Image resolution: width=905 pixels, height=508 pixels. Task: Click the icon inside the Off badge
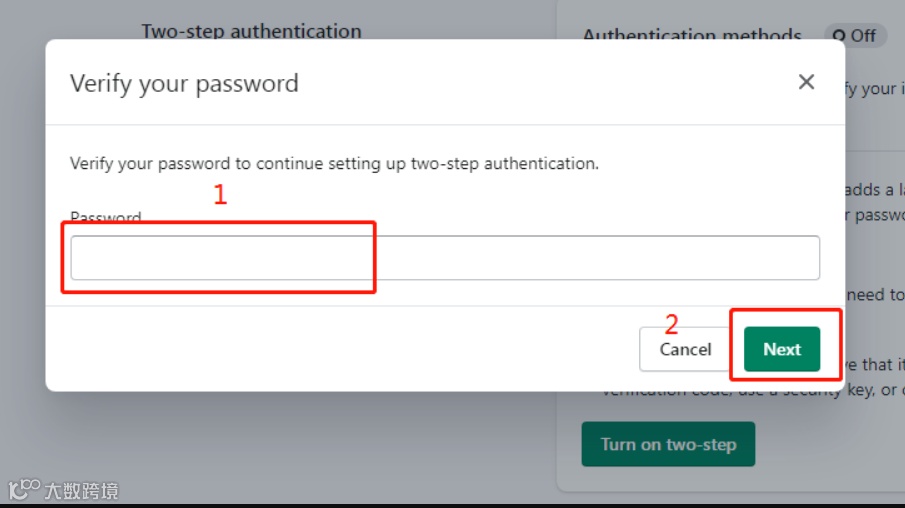click(x=840, y=36)
